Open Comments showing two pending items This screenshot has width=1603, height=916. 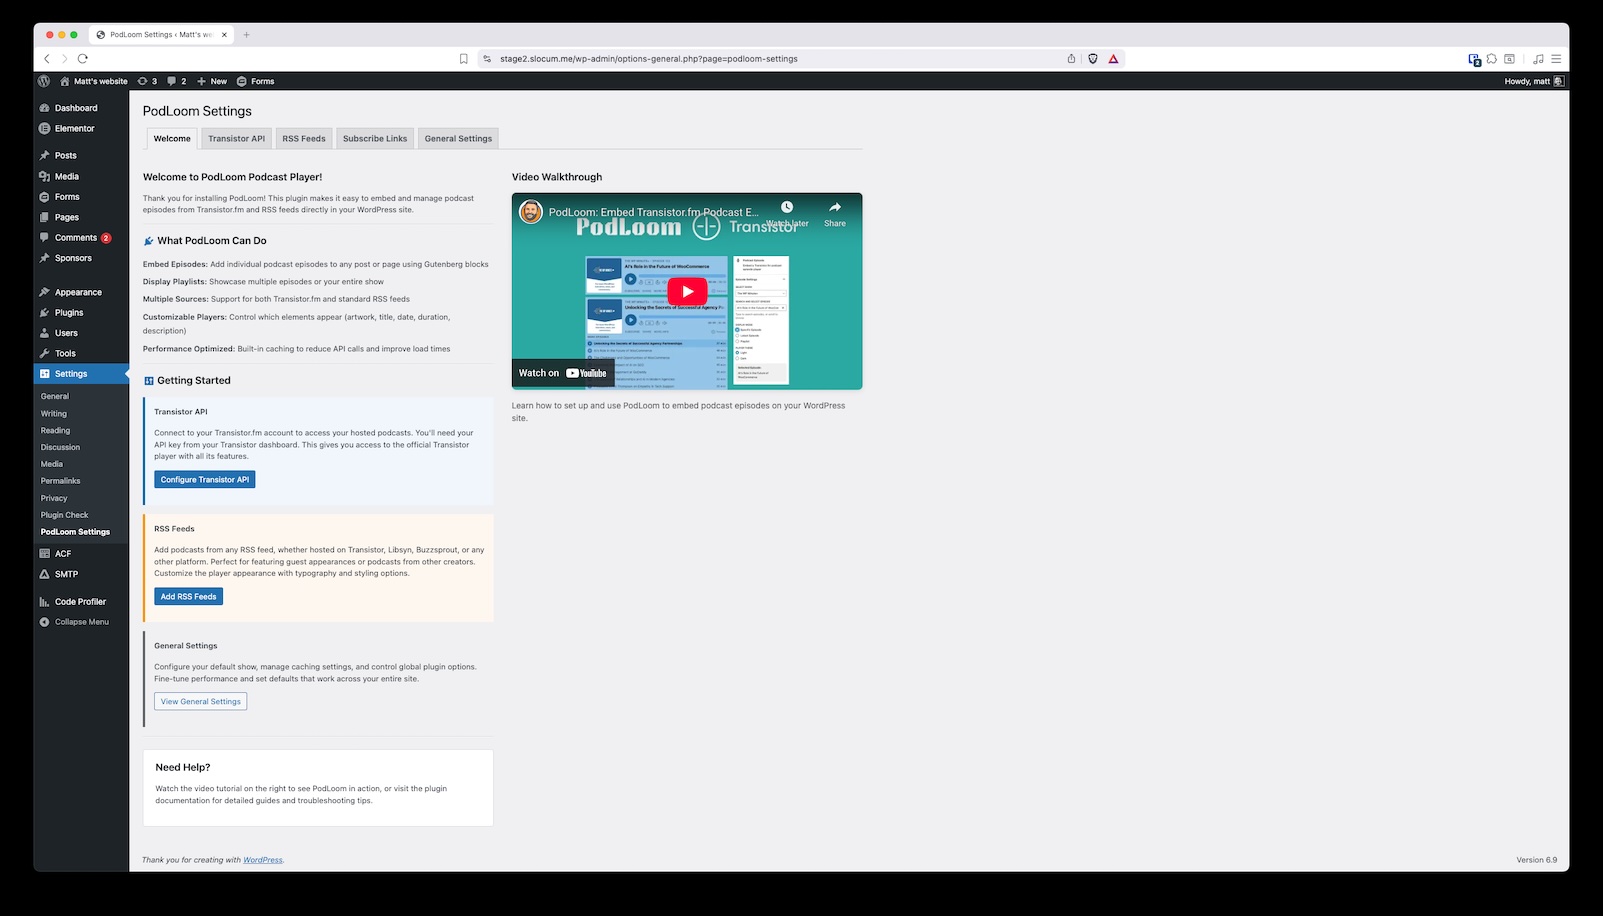(x=76, y=237)
